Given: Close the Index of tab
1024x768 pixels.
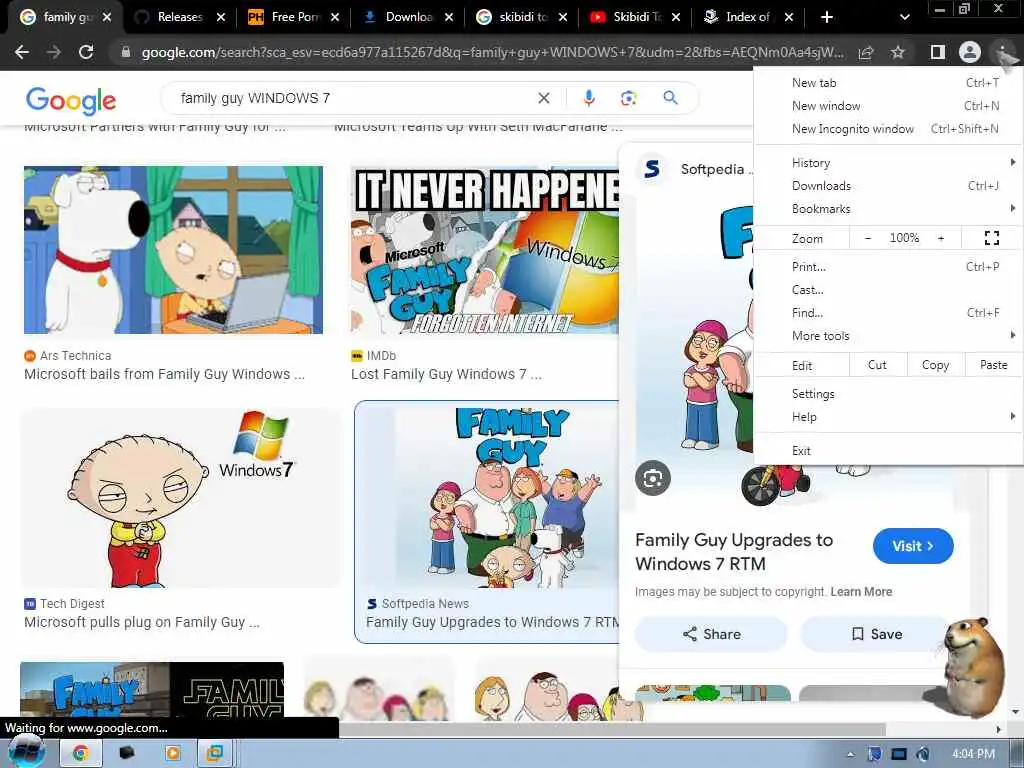Looking at the screenshot, I should (789, 17).
